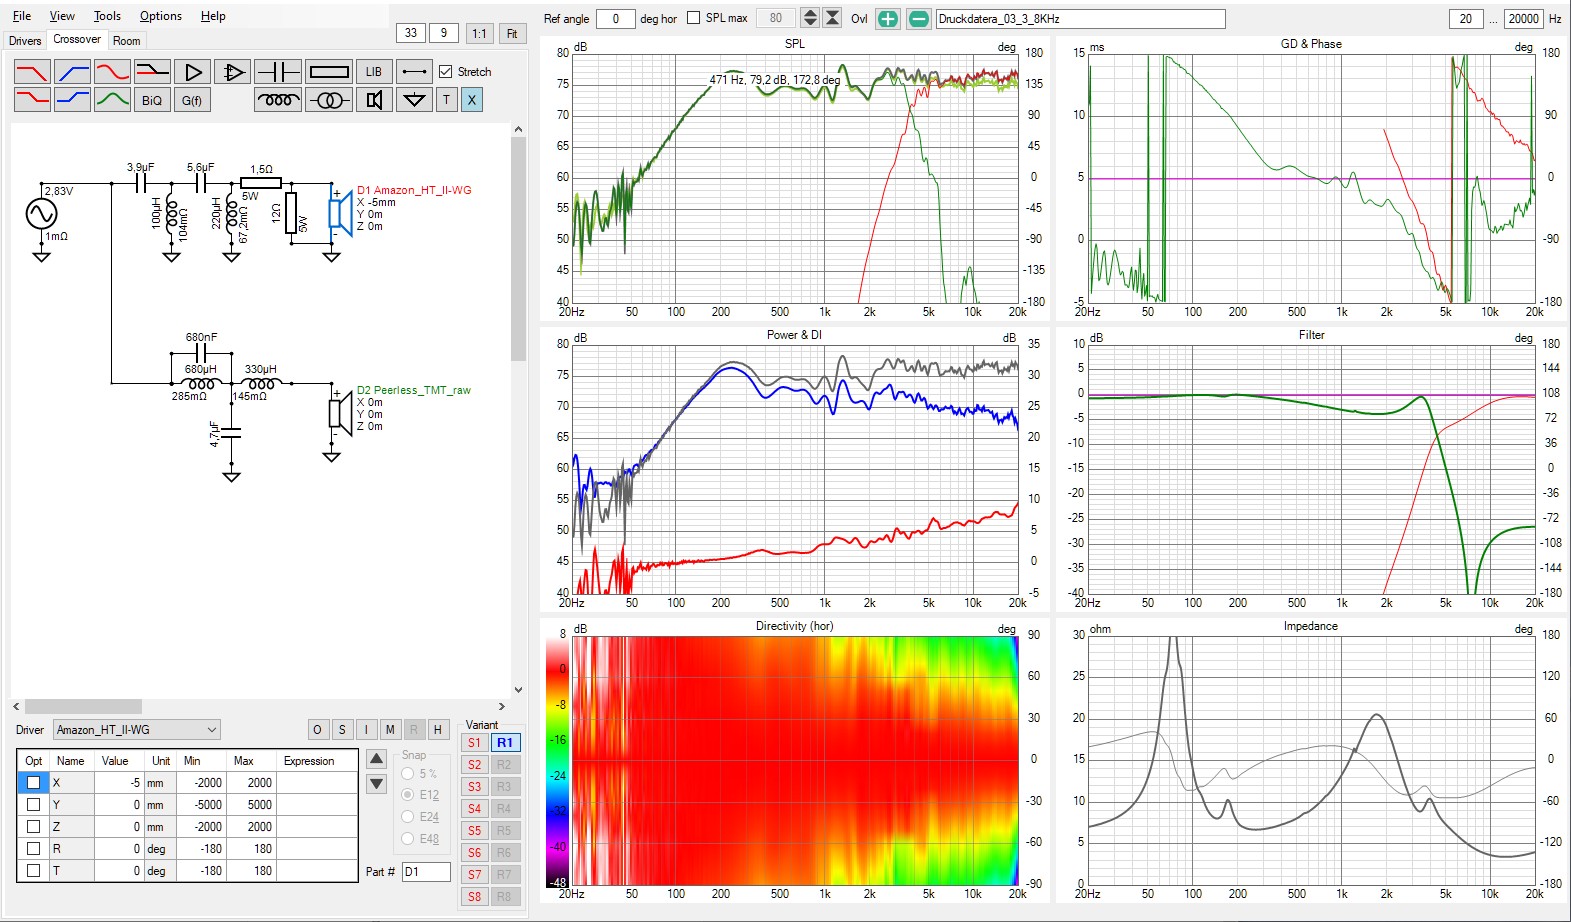1571x922 pixels.
Task: Enable the SPL max checkbox
Action: [x=694, y=18]
